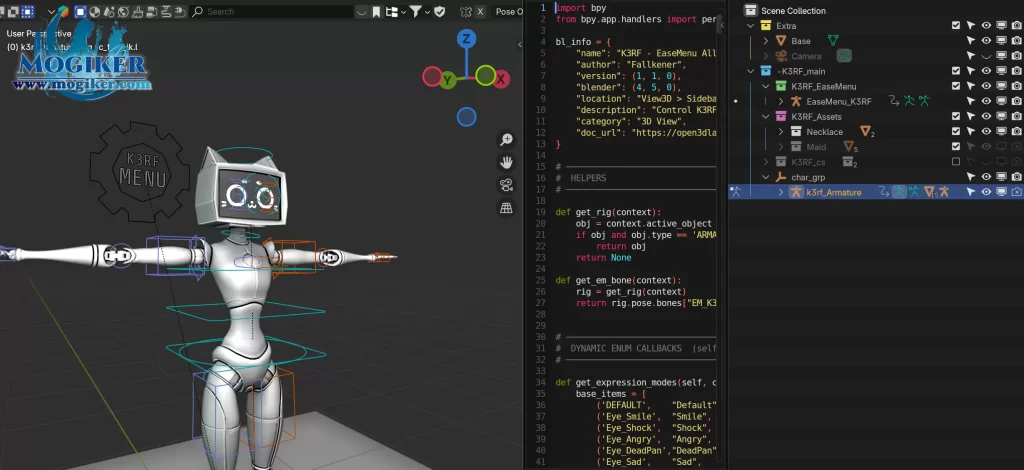
Task: Click 'def get_rig(context):' in code
Action: click(609, 212)
